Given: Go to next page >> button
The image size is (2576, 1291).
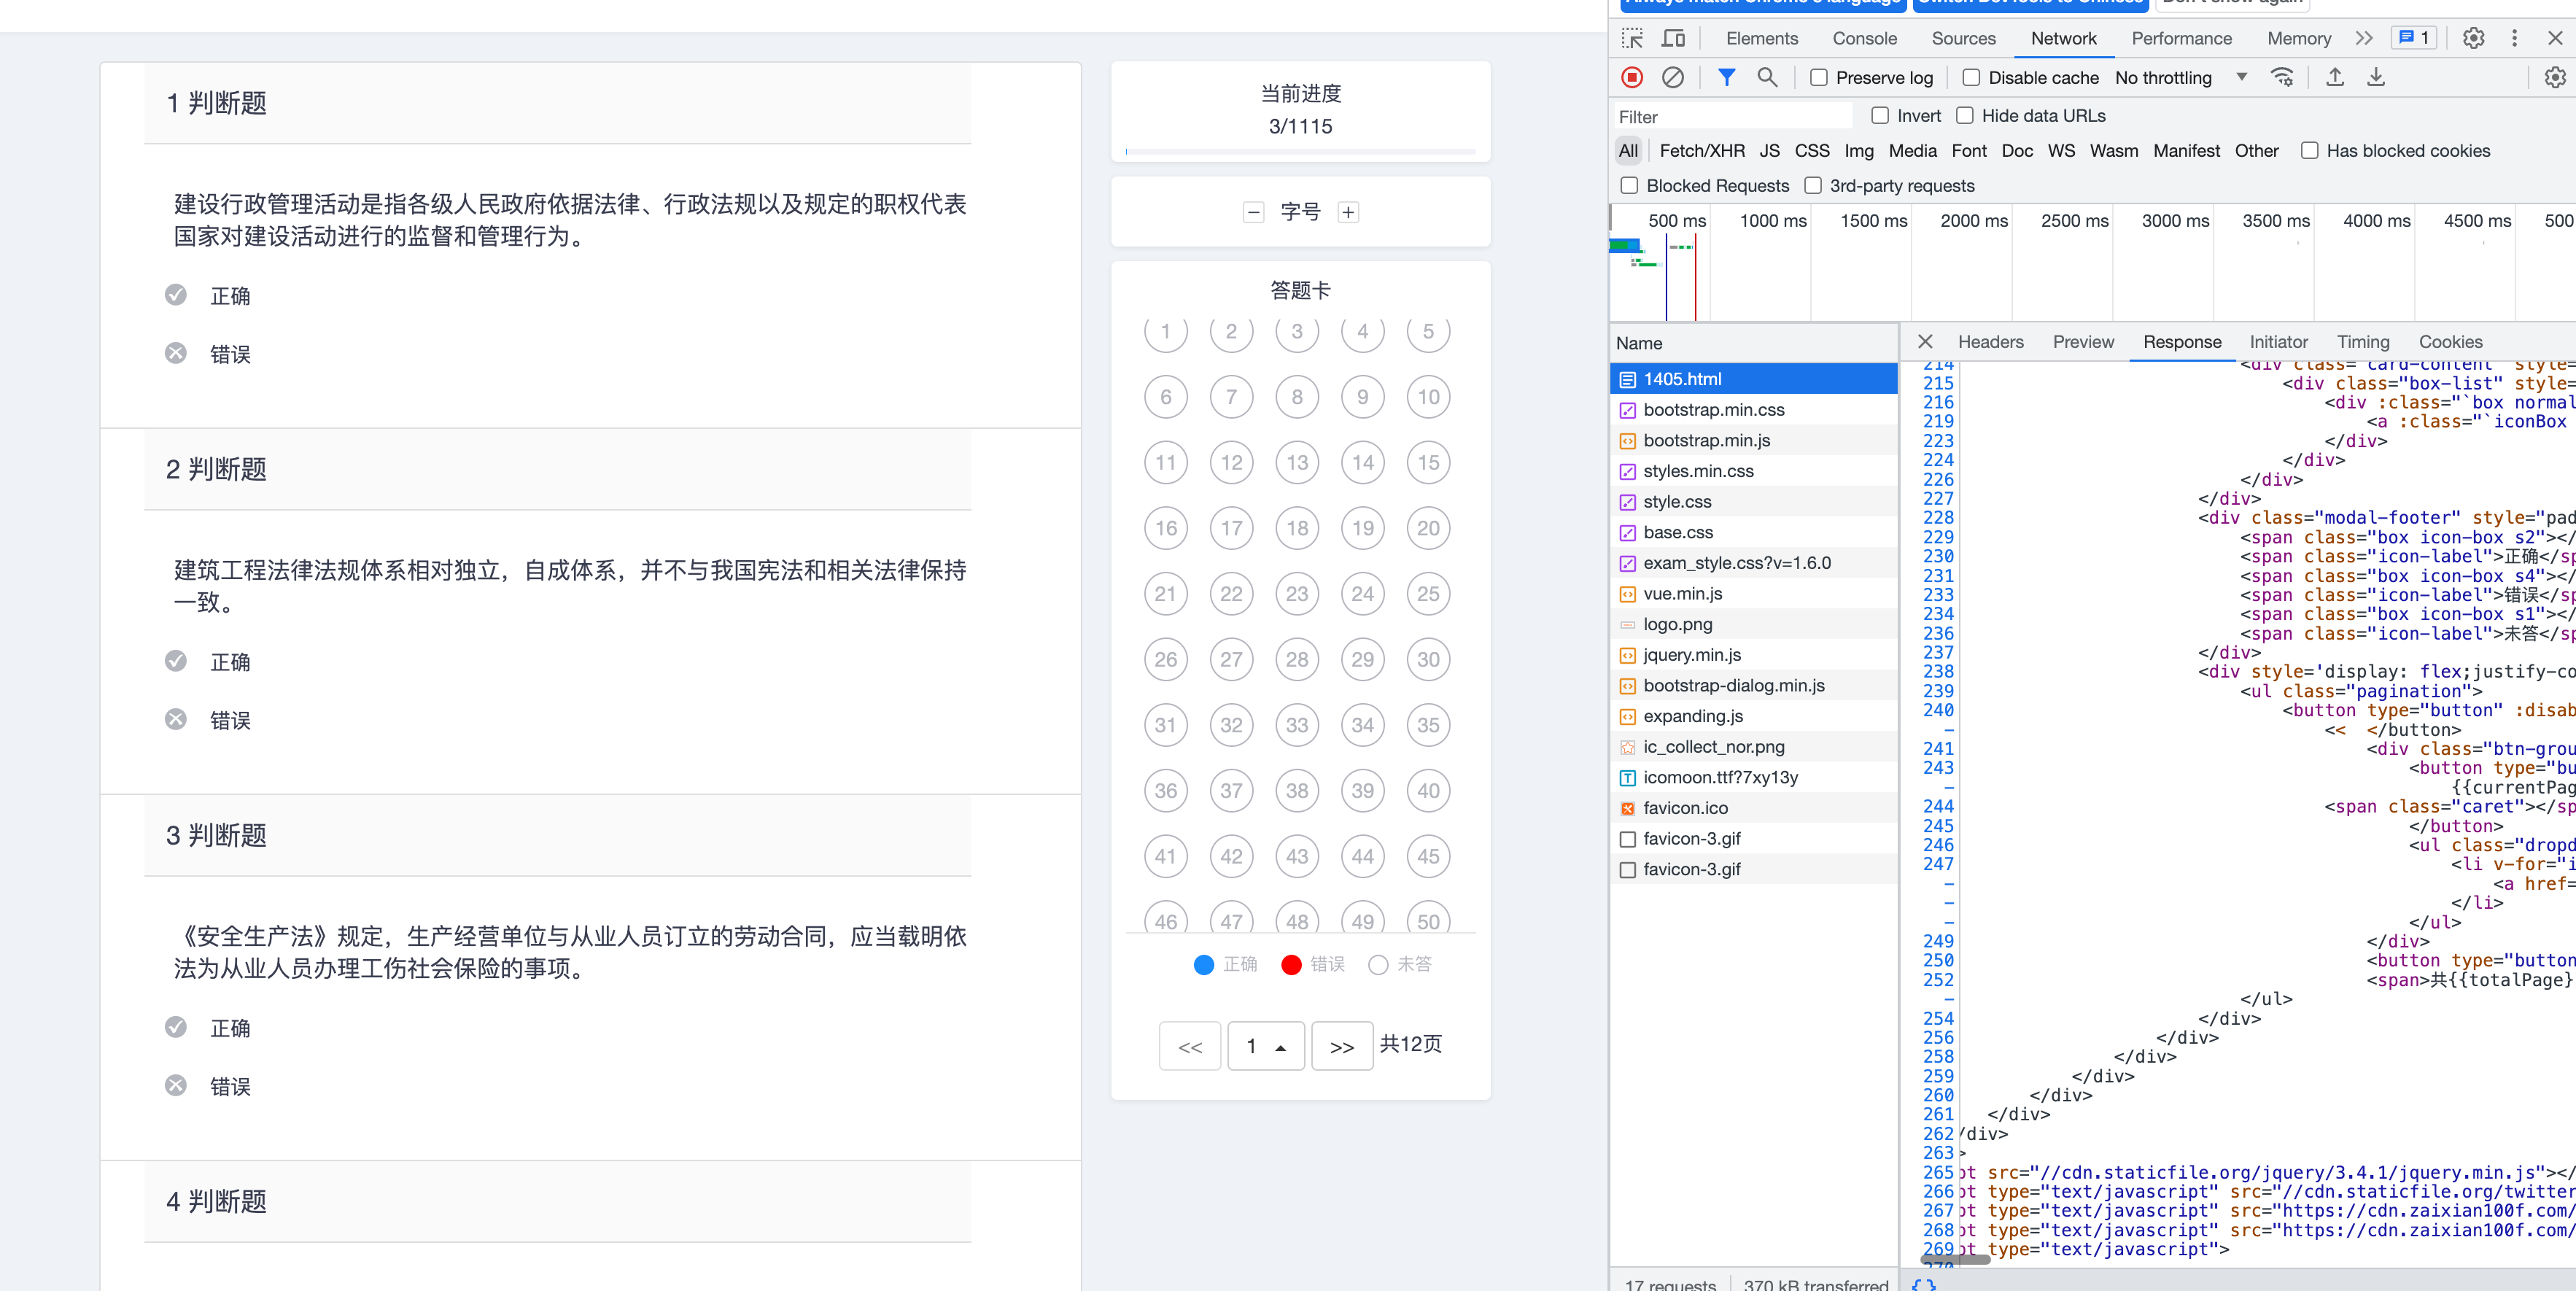Looking at the screenshot, I should point(1341,1046).
